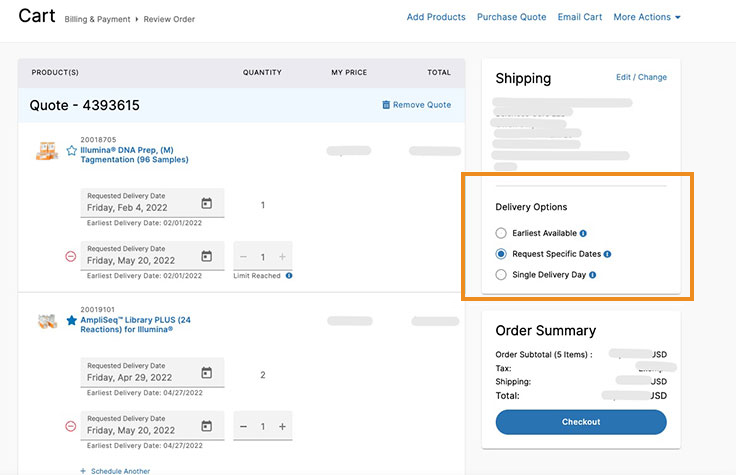Expand the More Actions dropdown

coord(646,17)
